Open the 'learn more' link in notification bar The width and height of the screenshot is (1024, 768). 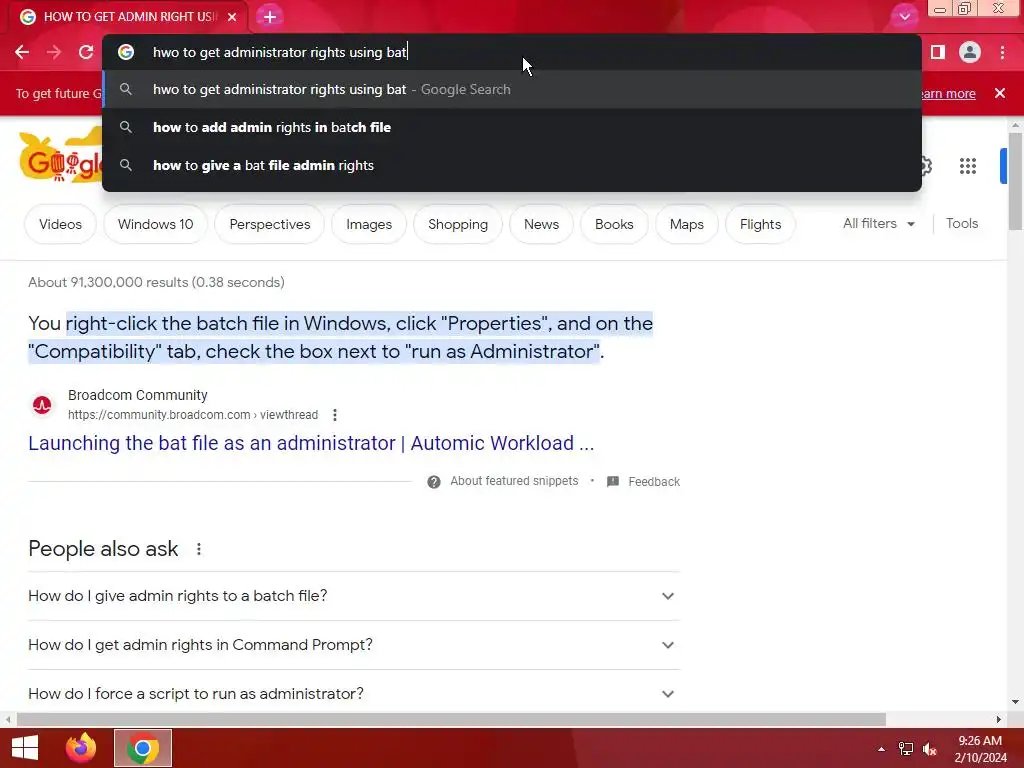point(947,93)
